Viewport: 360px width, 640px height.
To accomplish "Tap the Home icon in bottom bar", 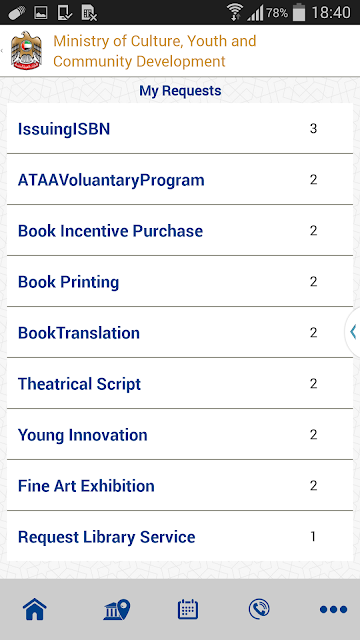I will [x=35, y=609].
